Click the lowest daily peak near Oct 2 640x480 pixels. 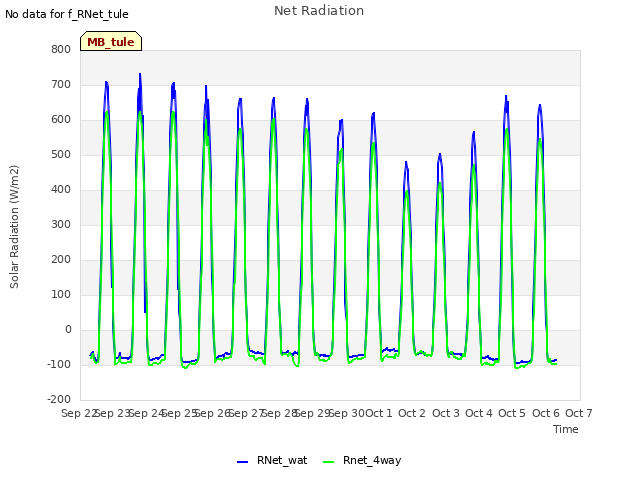(x=406, y=162)
